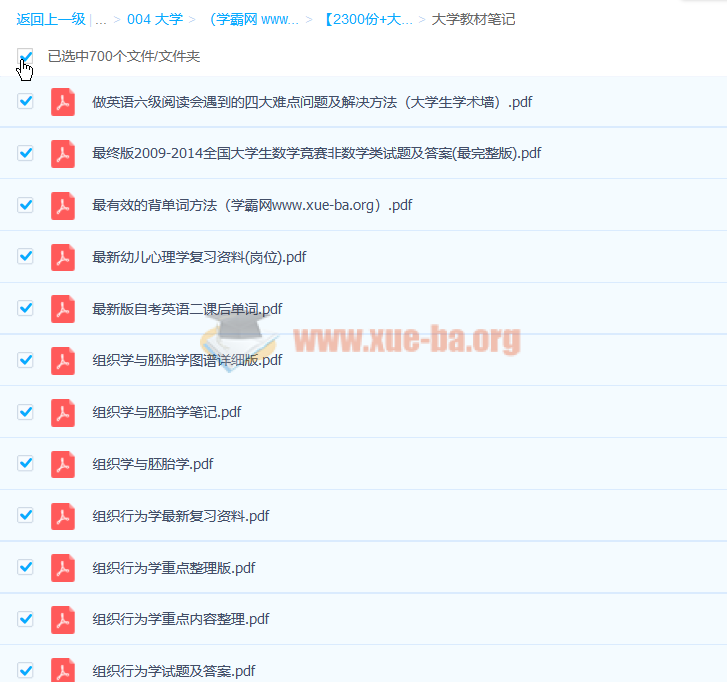Viewport: 727px width, 682px height.
Task: Toggle the select-all checkbox at top
Action: 25,56
